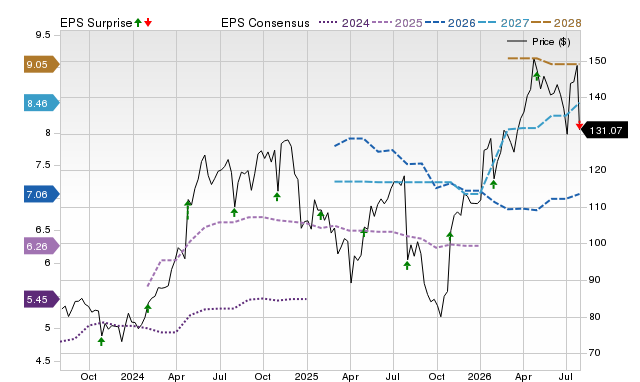The width and height of the screenshot is (640, 382).
Task: Click the red surprise arrow beside the 131.07 tag
Action: [579, 125]
